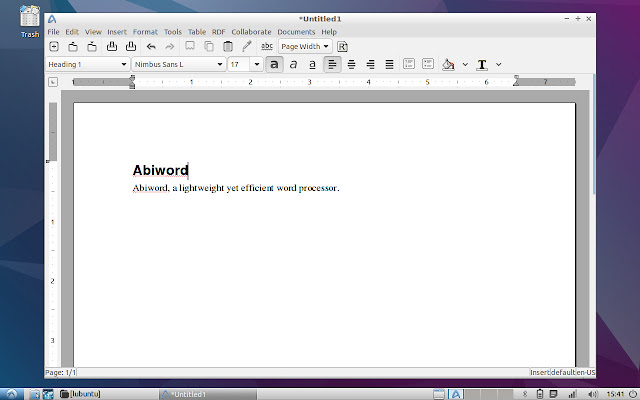Click the battery tray icon

pyautogui.click(x=540, y=394)
